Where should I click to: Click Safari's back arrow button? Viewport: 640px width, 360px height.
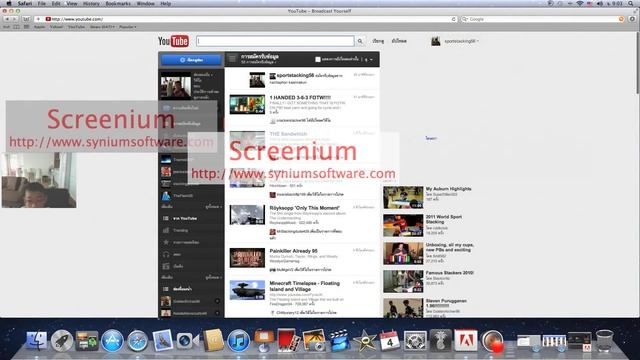(7, 19)
